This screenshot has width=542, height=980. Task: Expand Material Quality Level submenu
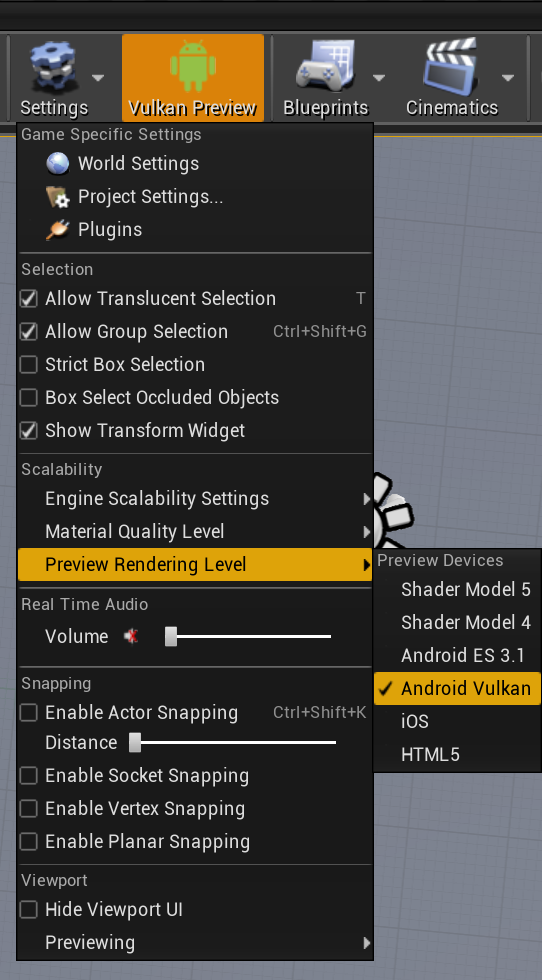click(195, 532)
